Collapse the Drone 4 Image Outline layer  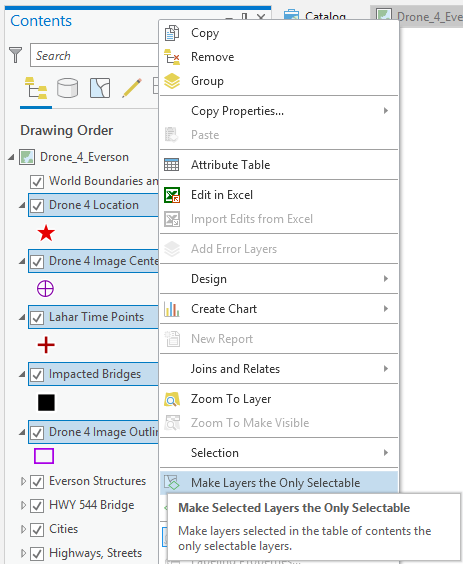22,432
